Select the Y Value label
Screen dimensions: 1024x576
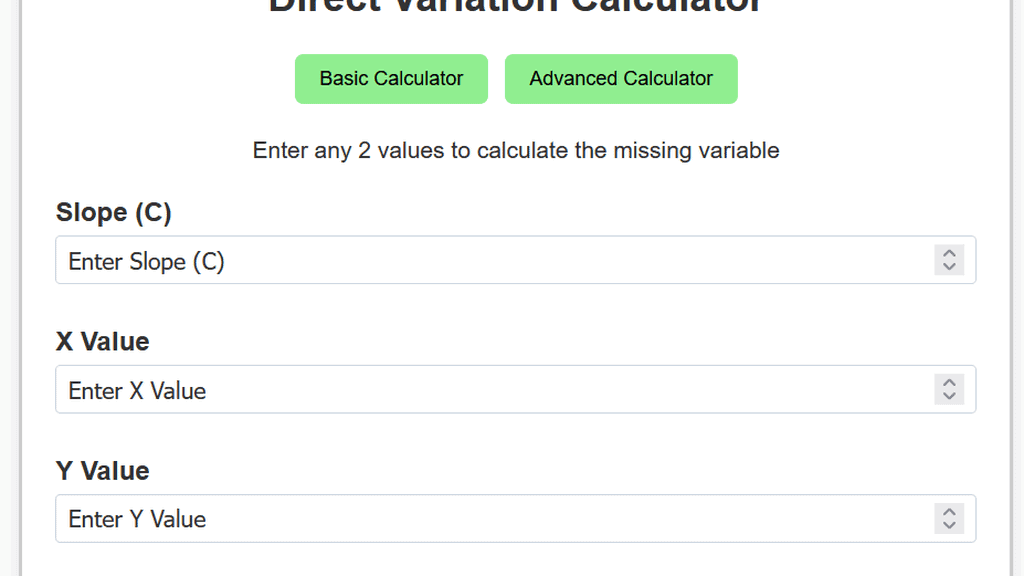[102, 470]
